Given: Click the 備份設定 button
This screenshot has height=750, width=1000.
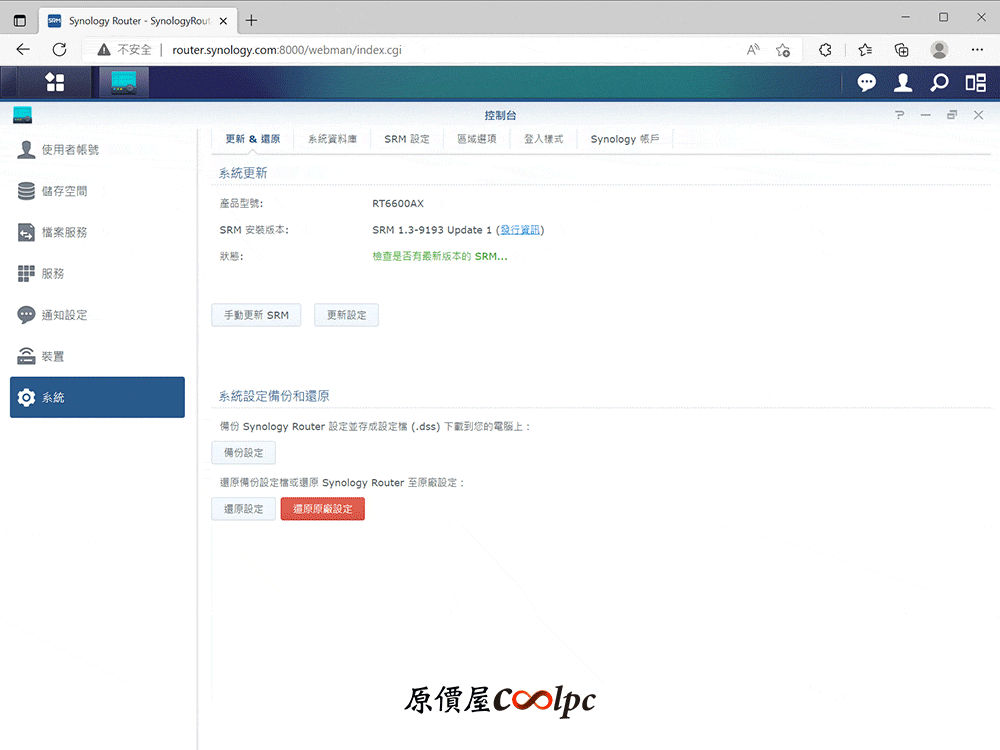Looking at the screenshot, I should [x=244, y=453].
